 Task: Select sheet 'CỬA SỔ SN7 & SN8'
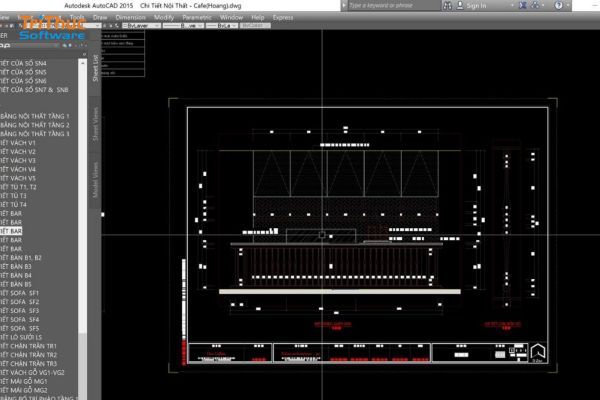click(x=34, y=90)
